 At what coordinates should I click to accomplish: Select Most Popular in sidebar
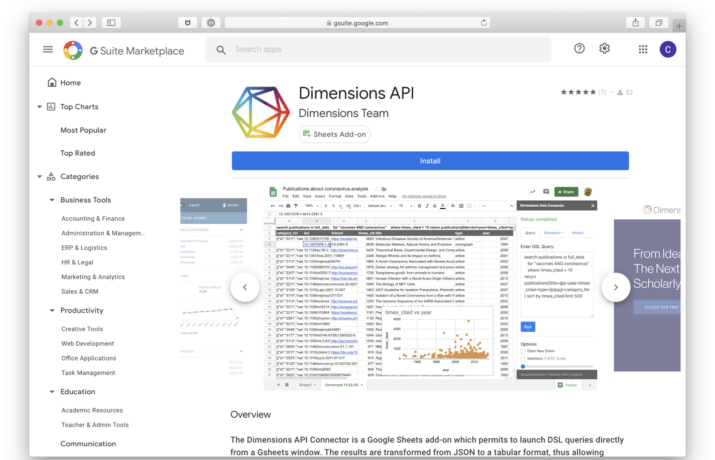tap(83, 130)
